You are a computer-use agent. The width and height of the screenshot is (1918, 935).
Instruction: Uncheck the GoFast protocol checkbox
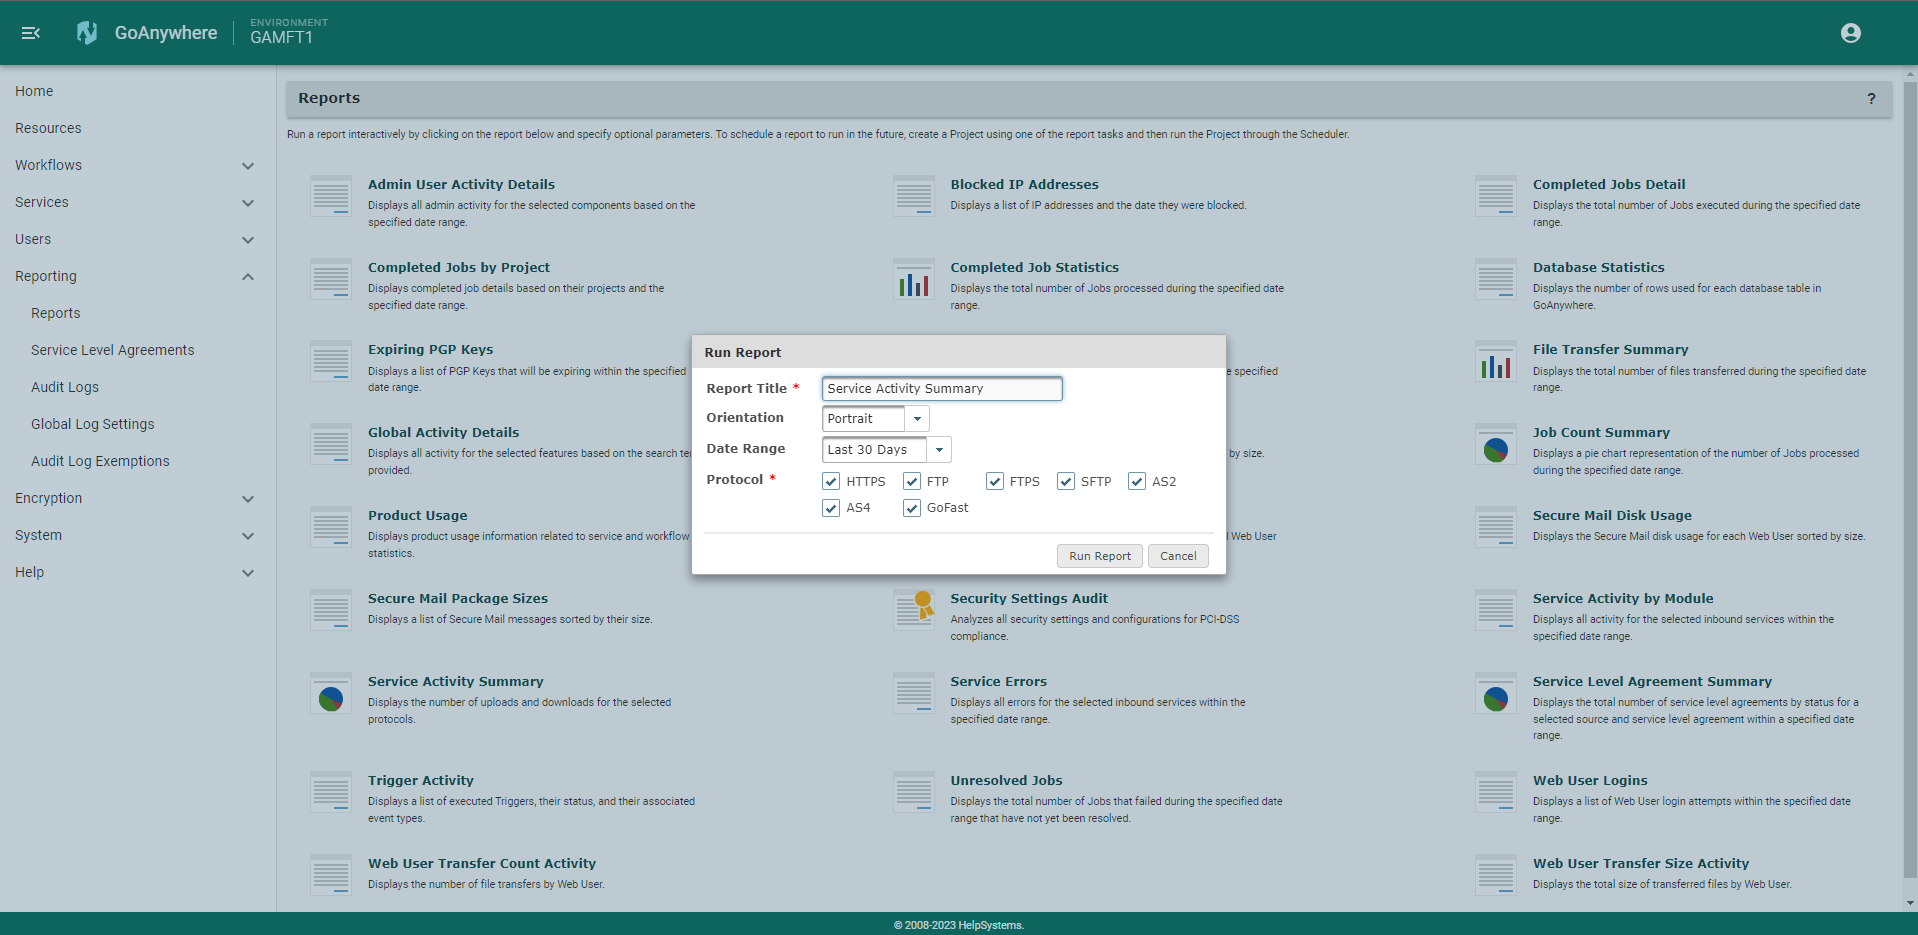pyautogui.click(x=912, y=508)
